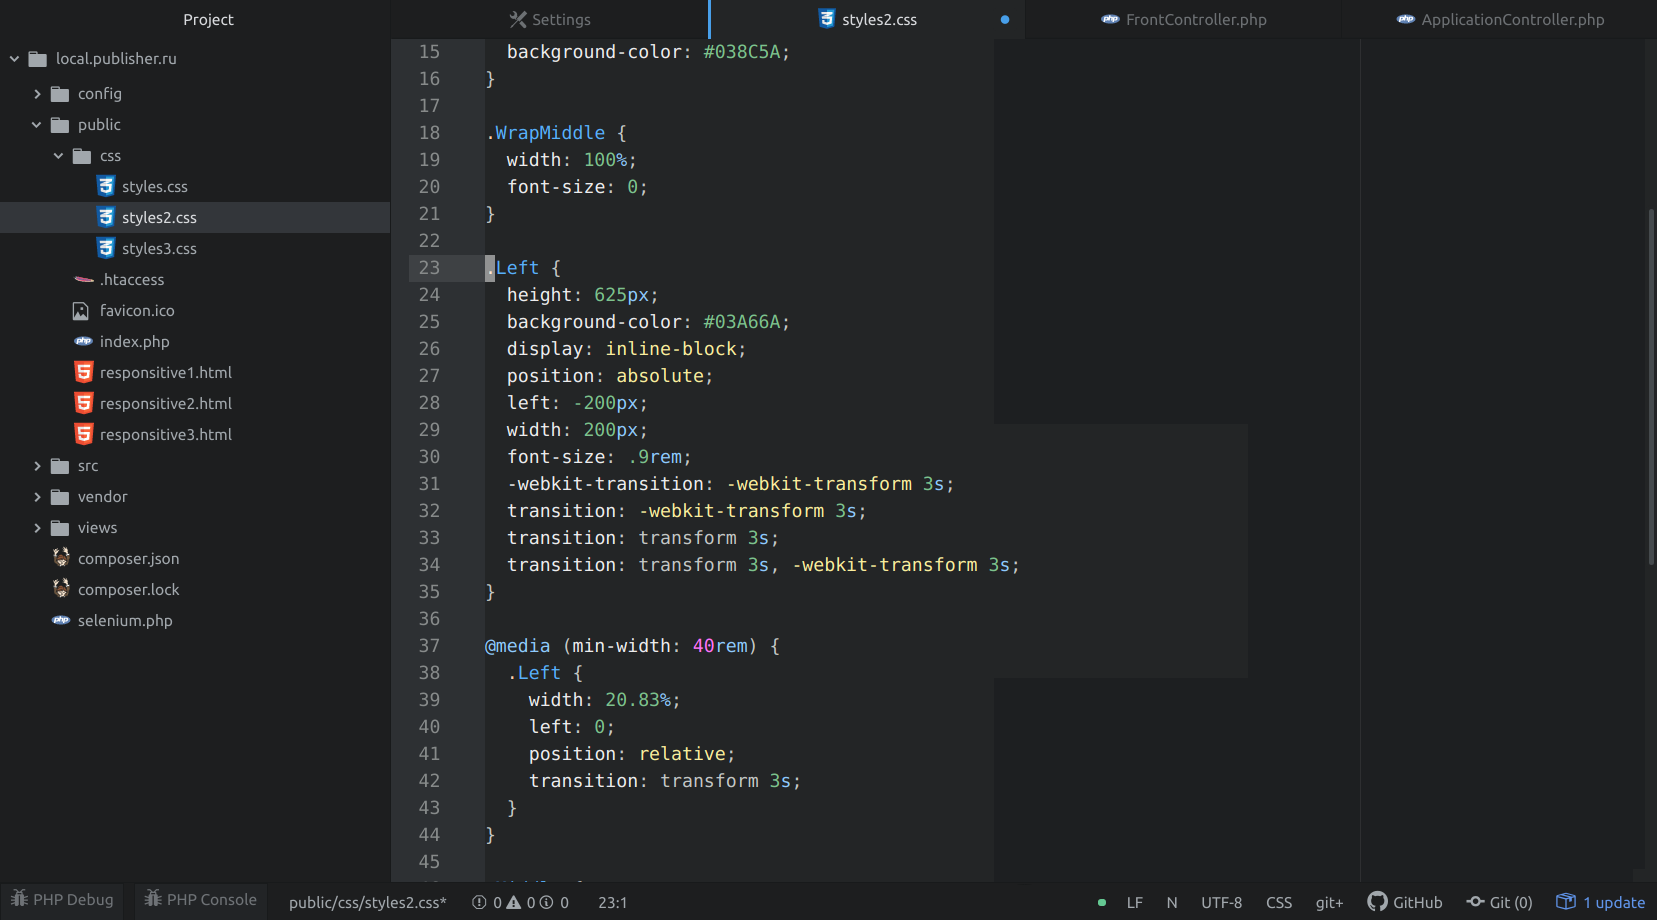Click the CSS icon beside styles3.css

point(106,248)
